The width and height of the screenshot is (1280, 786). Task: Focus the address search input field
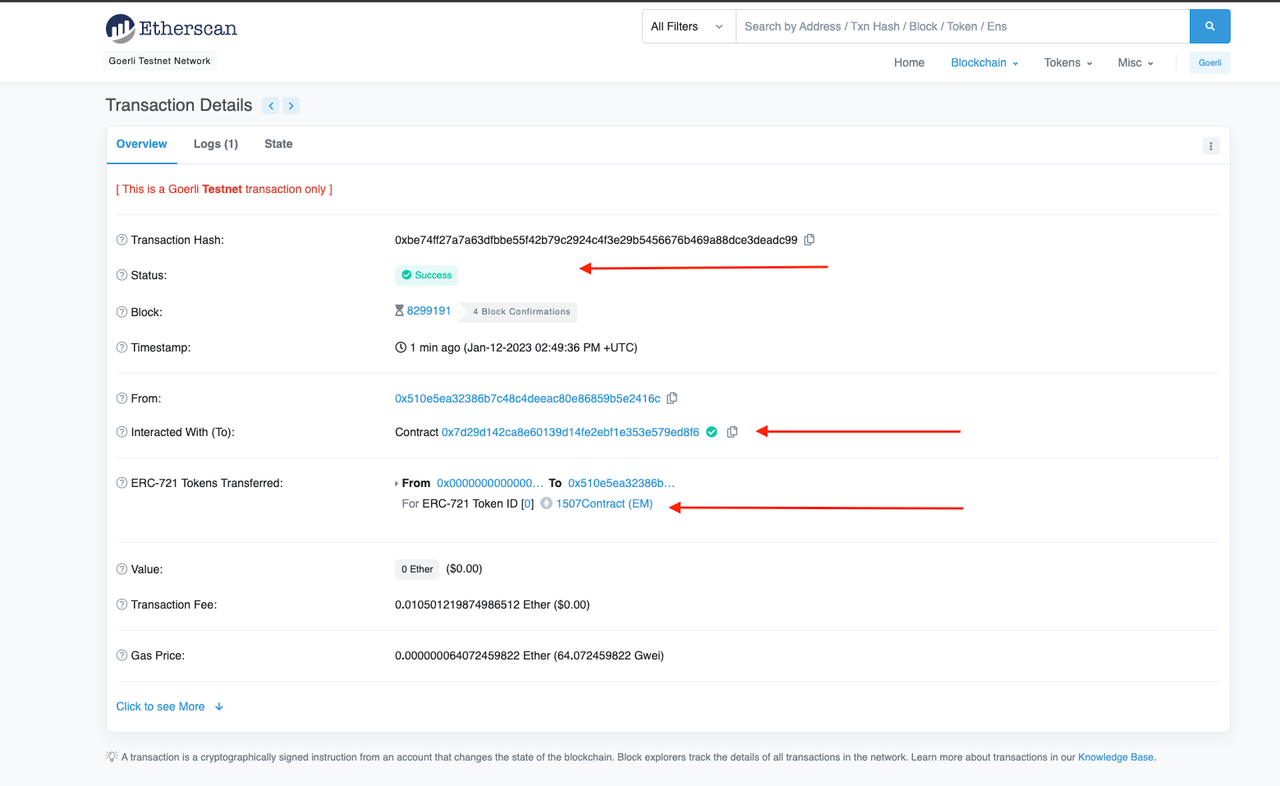pyautogui.click(x=962, y=27)
